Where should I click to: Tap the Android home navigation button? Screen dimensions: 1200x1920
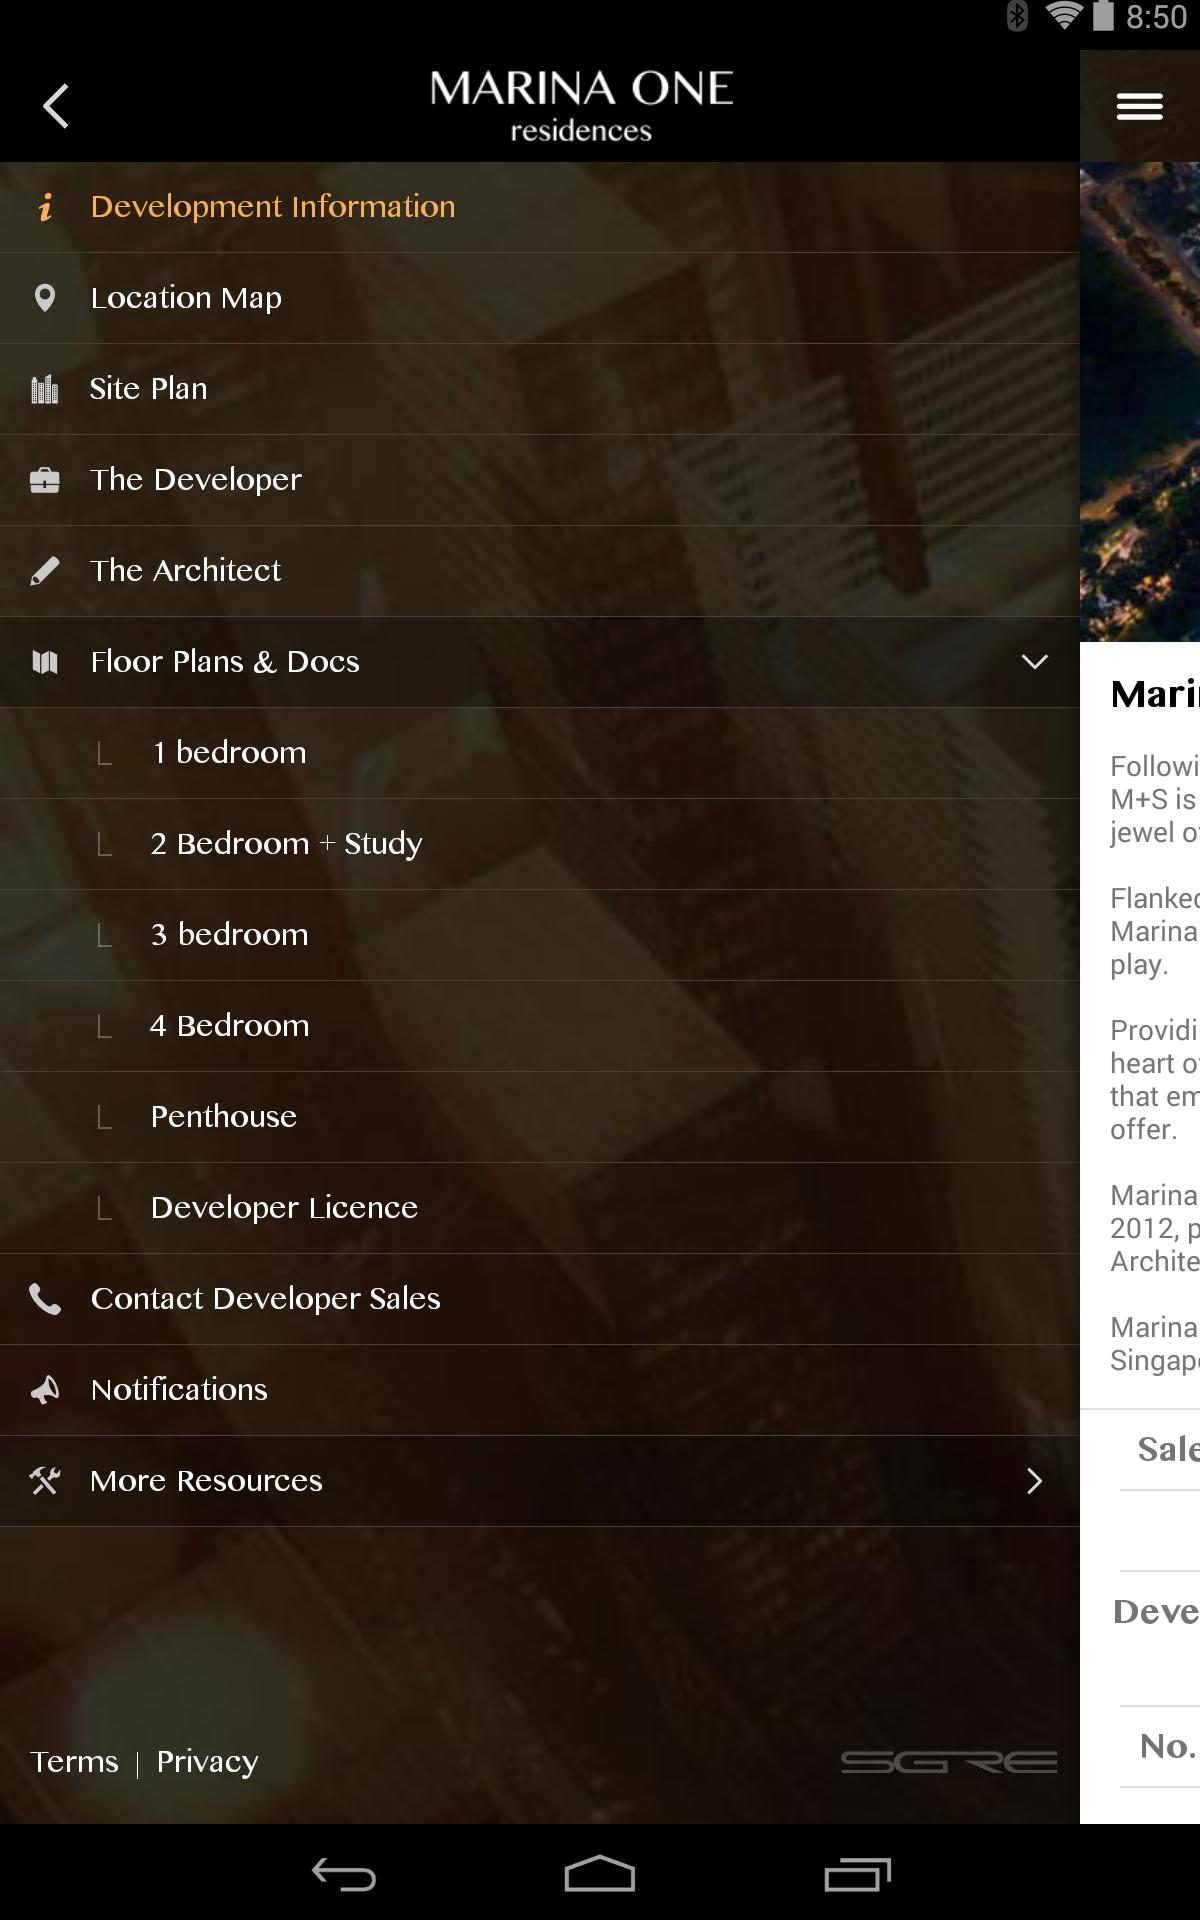click(x=600, y=1874)
